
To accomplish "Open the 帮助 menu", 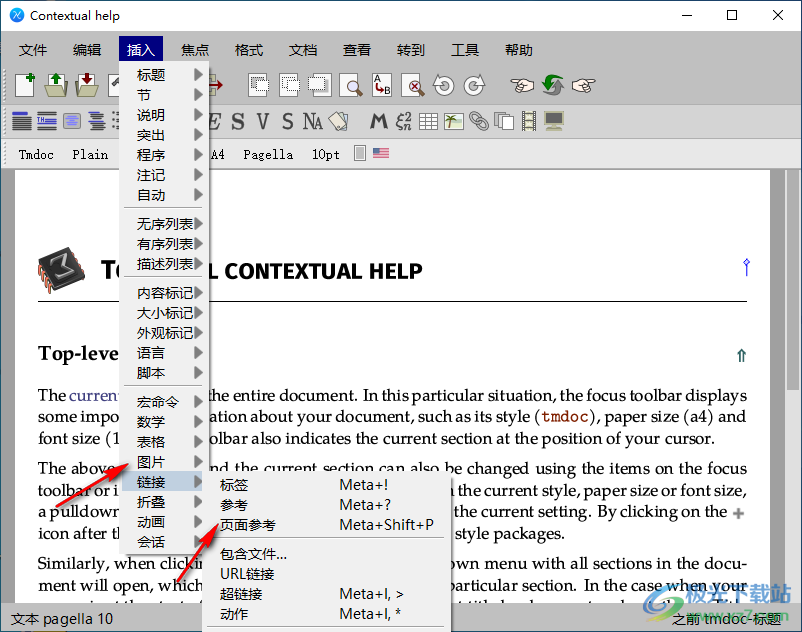I will point(519,50).
